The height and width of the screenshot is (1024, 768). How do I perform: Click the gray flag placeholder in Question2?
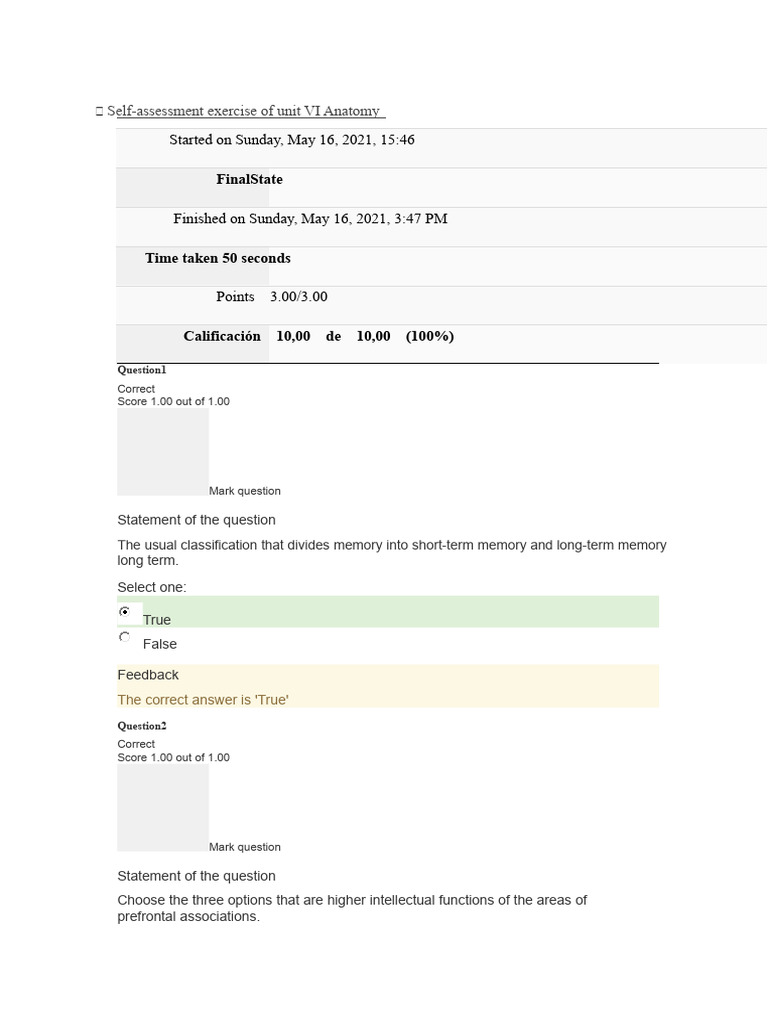pos(163,808)
